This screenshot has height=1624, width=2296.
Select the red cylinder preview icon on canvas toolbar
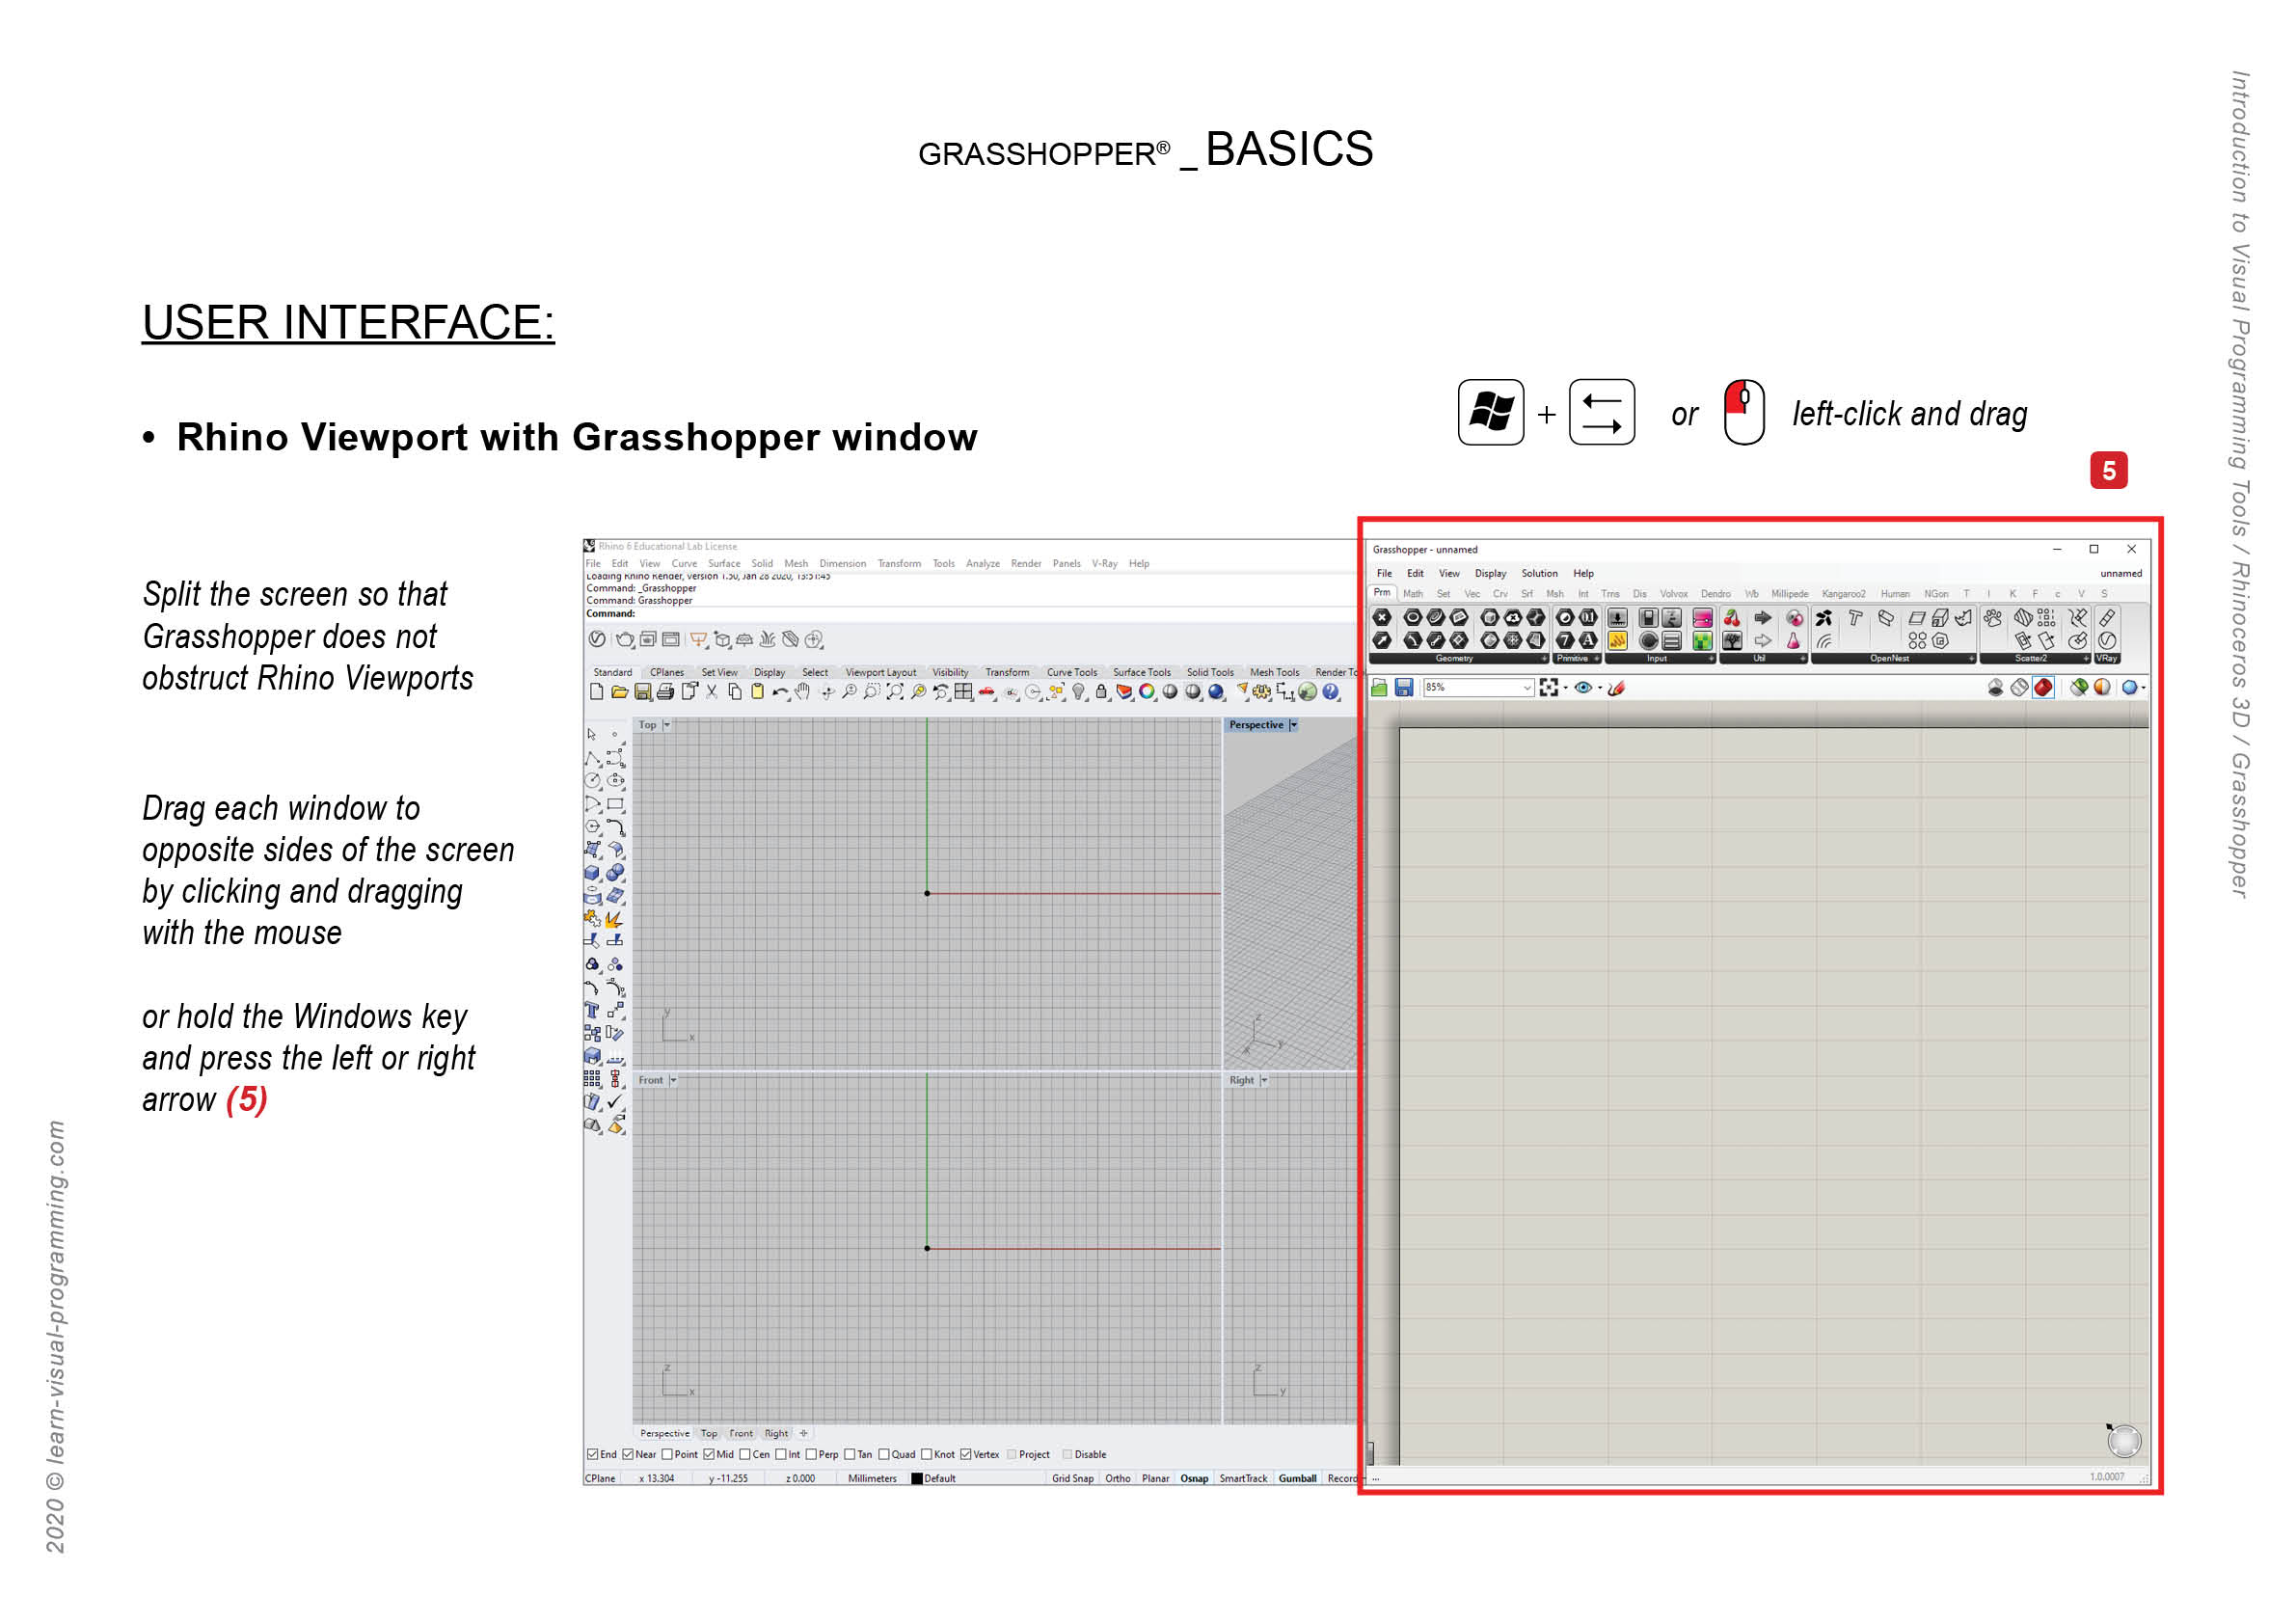pos(2045,689)
